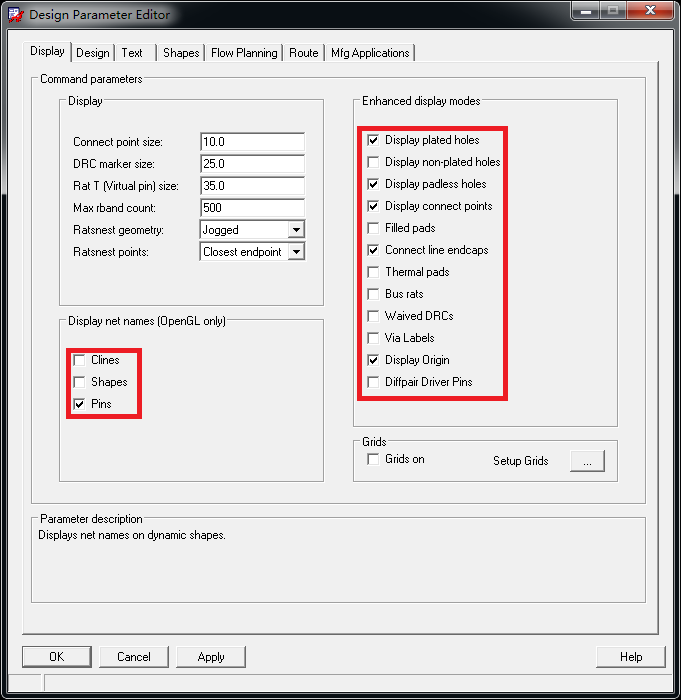This screenshot has width=681, height=700.
Task: Select the Route tab
Action: click(303, 53)
